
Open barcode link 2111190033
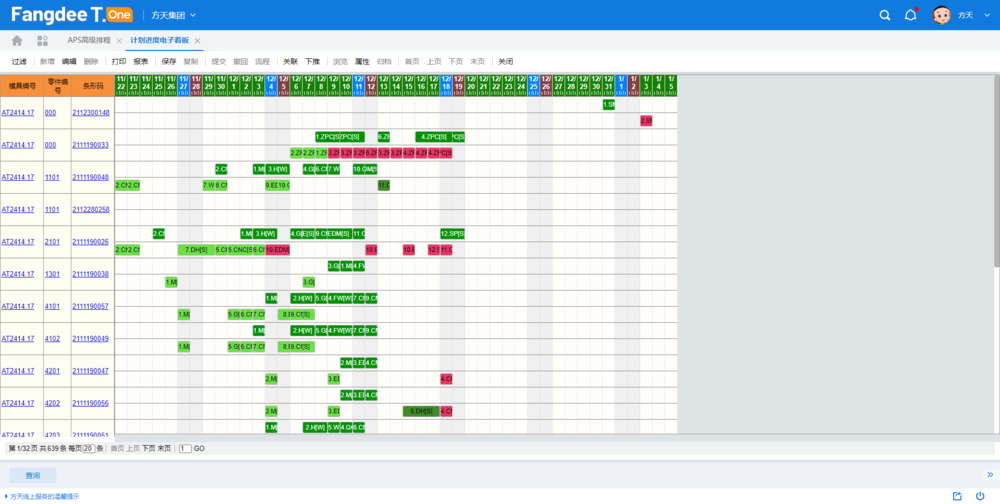tap(91, 145)
